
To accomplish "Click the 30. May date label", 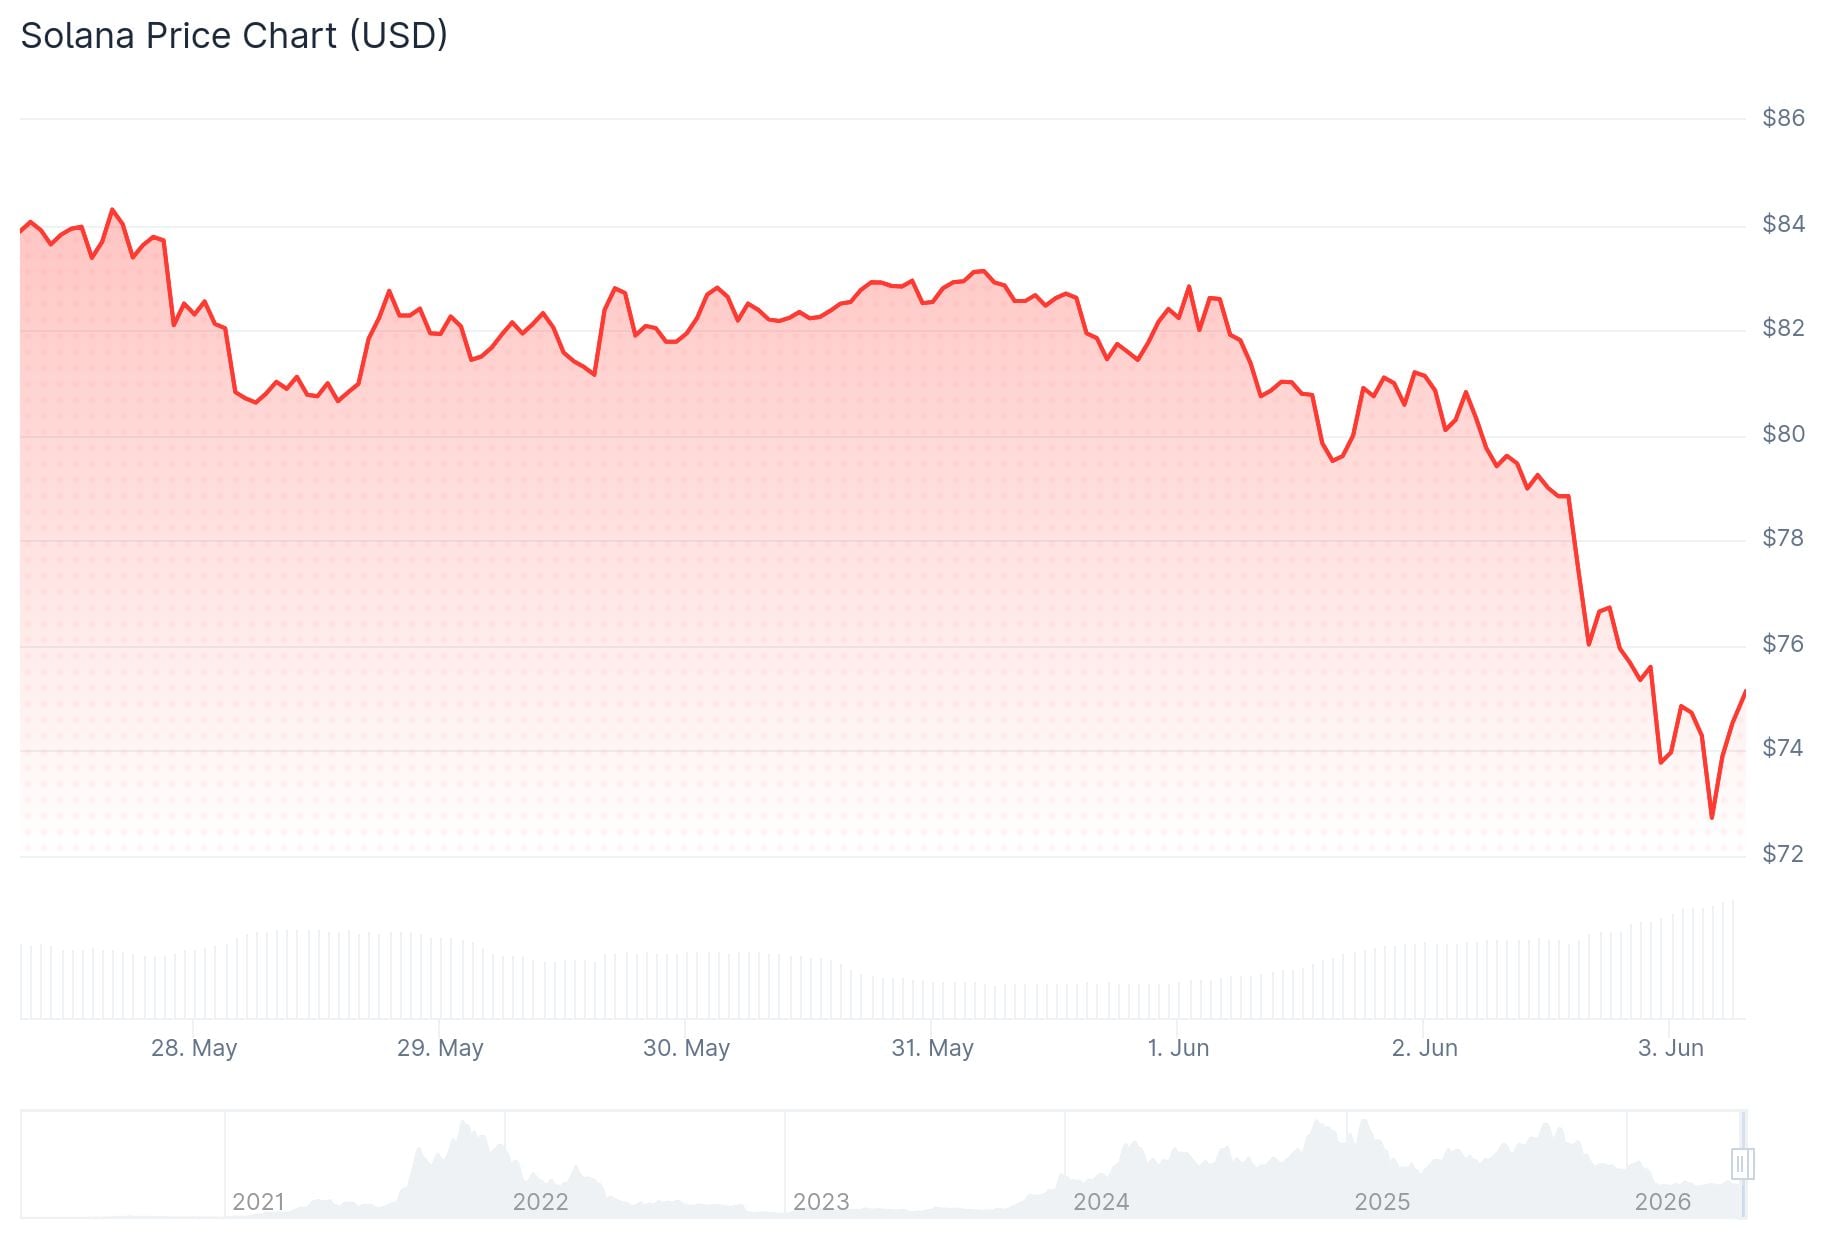I will pos(686,1048).
